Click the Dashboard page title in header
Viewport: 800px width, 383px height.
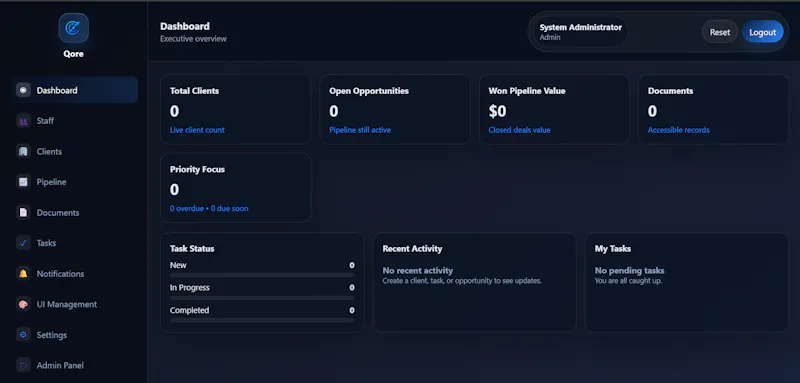(185, 27)
